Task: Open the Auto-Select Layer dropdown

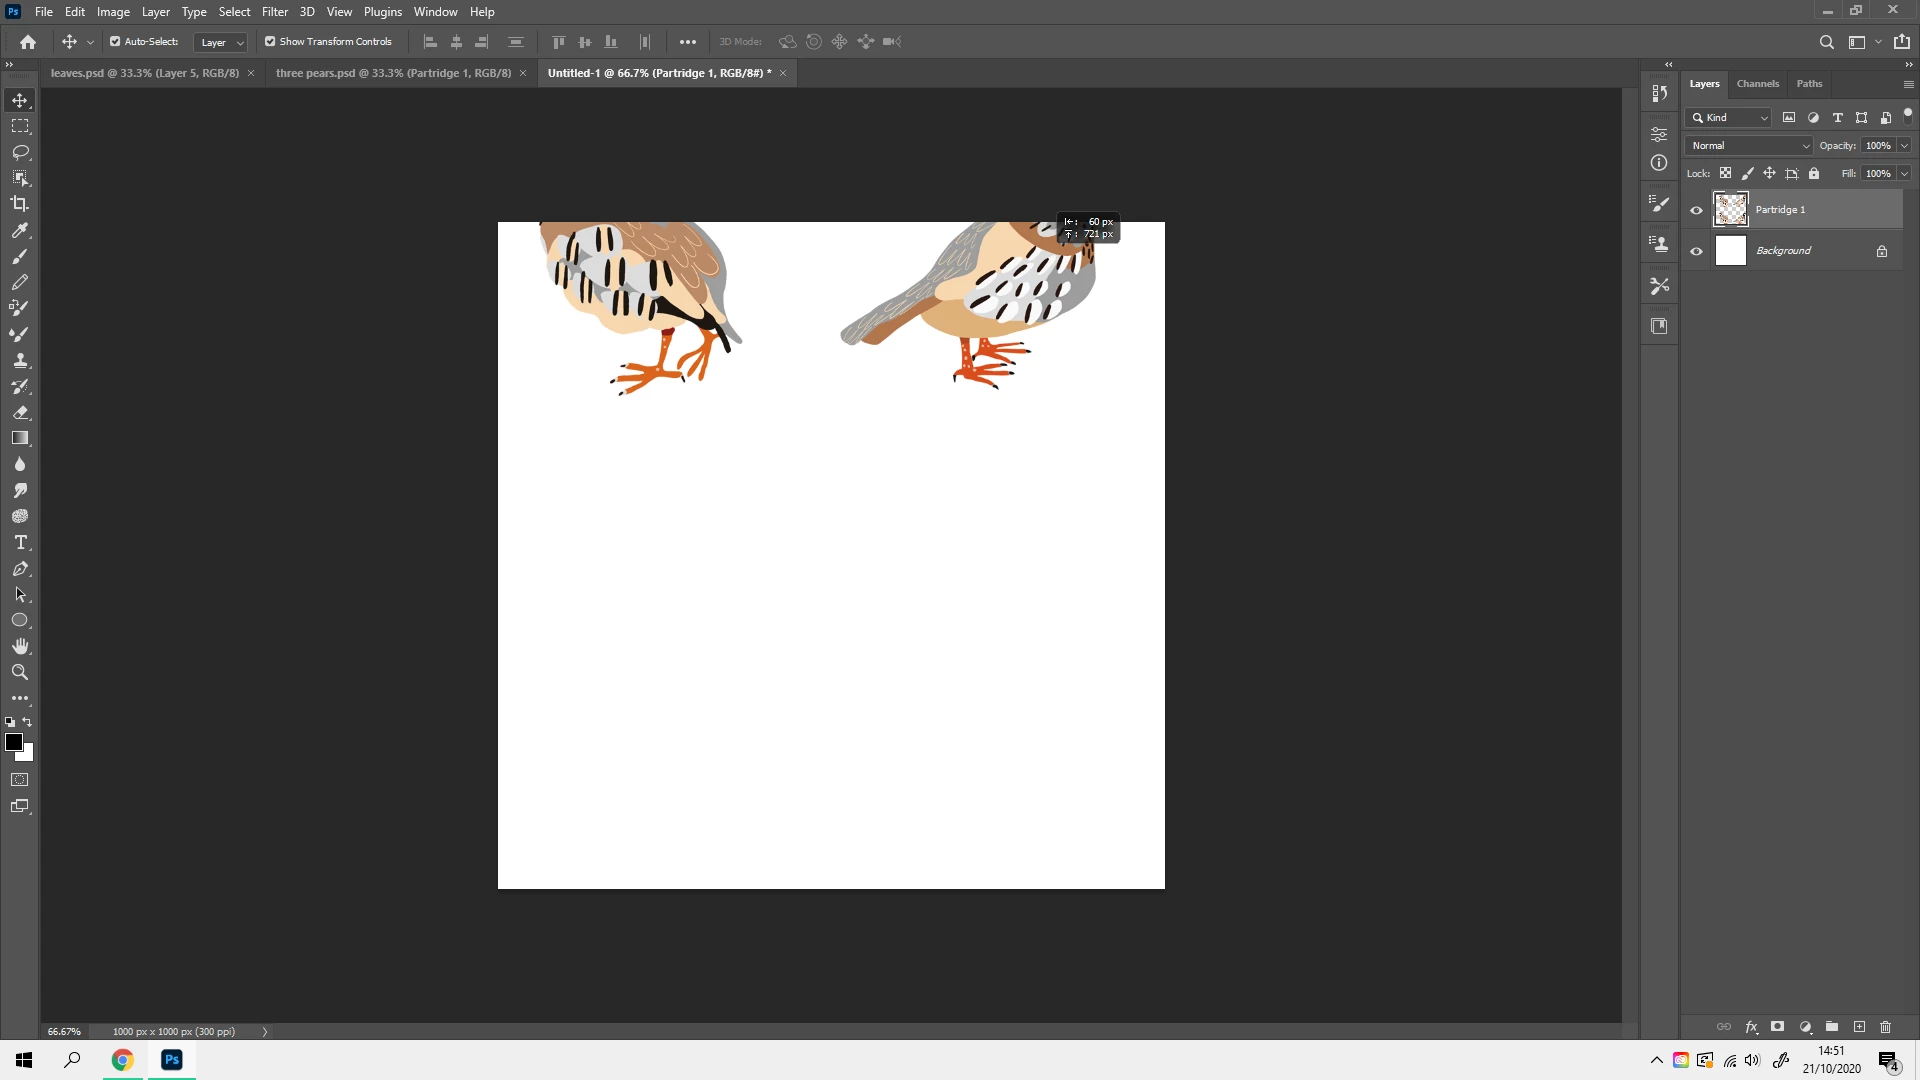Action: [221, 42]
